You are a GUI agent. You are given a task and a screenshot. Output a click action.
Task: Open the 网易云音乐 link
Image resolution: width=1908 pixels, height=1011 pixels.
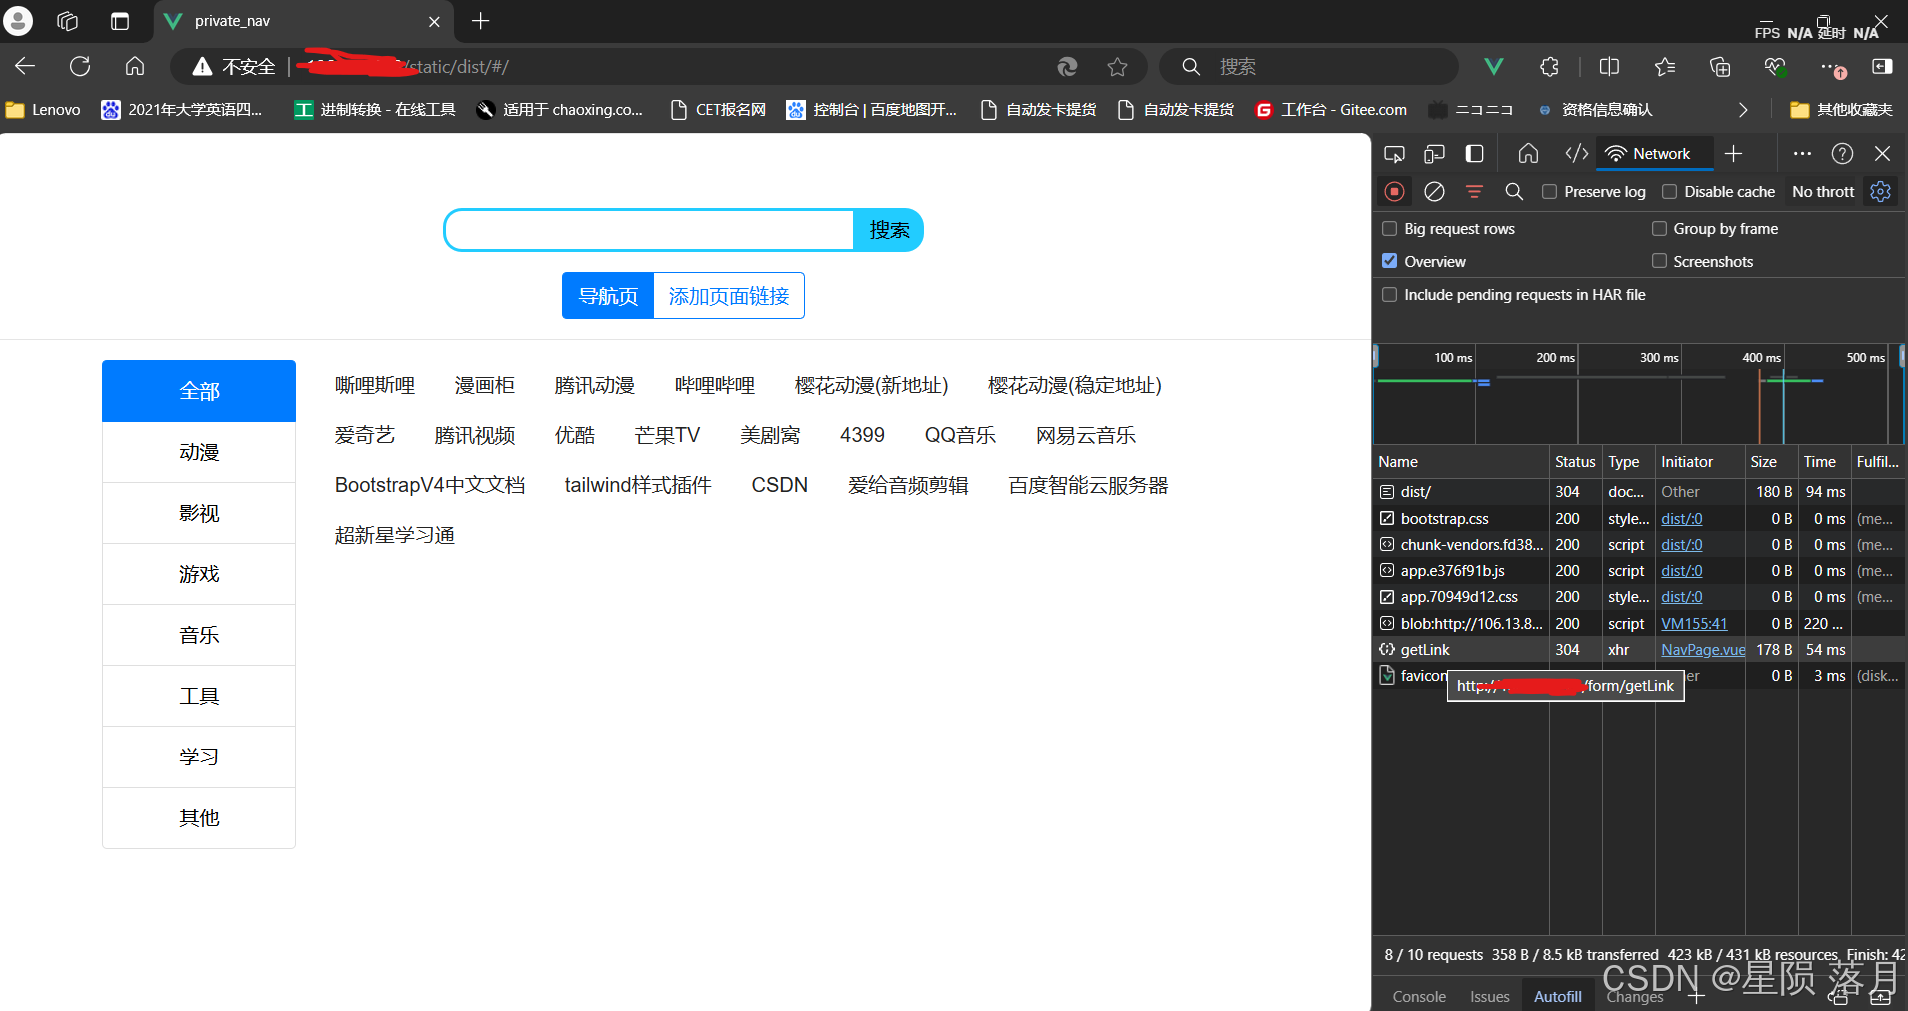[x=1086, y=435]
